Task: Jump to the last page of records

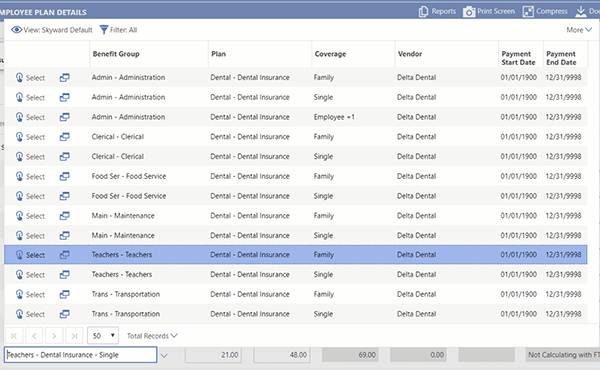Action: click(x=74, y=336)
